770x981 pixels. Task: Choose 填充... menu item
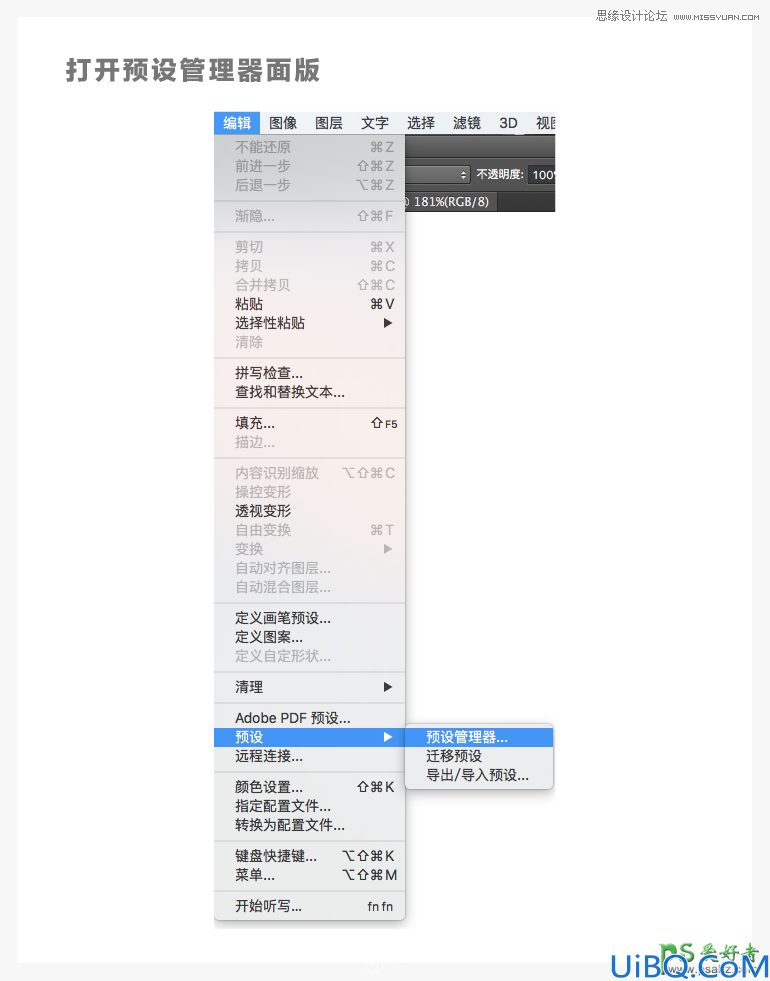click(x=310, y=424)
